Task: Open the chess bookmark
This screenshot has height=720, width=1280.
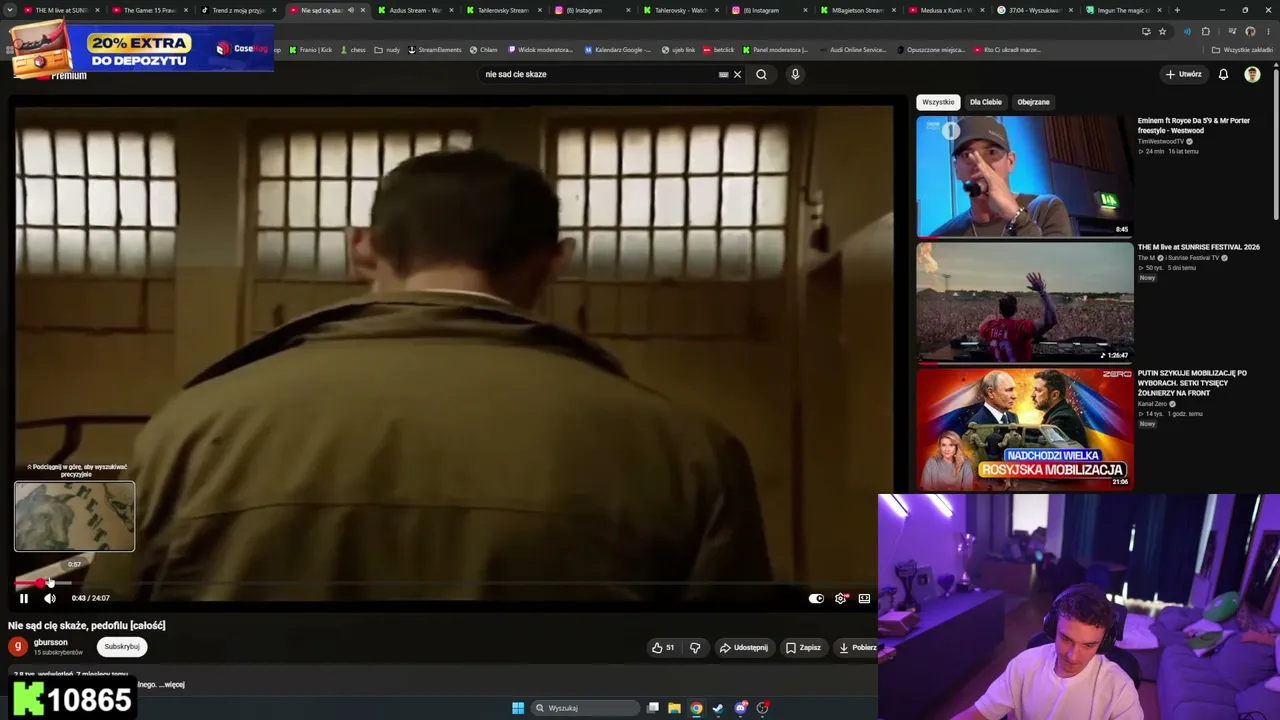Action: 353,50
